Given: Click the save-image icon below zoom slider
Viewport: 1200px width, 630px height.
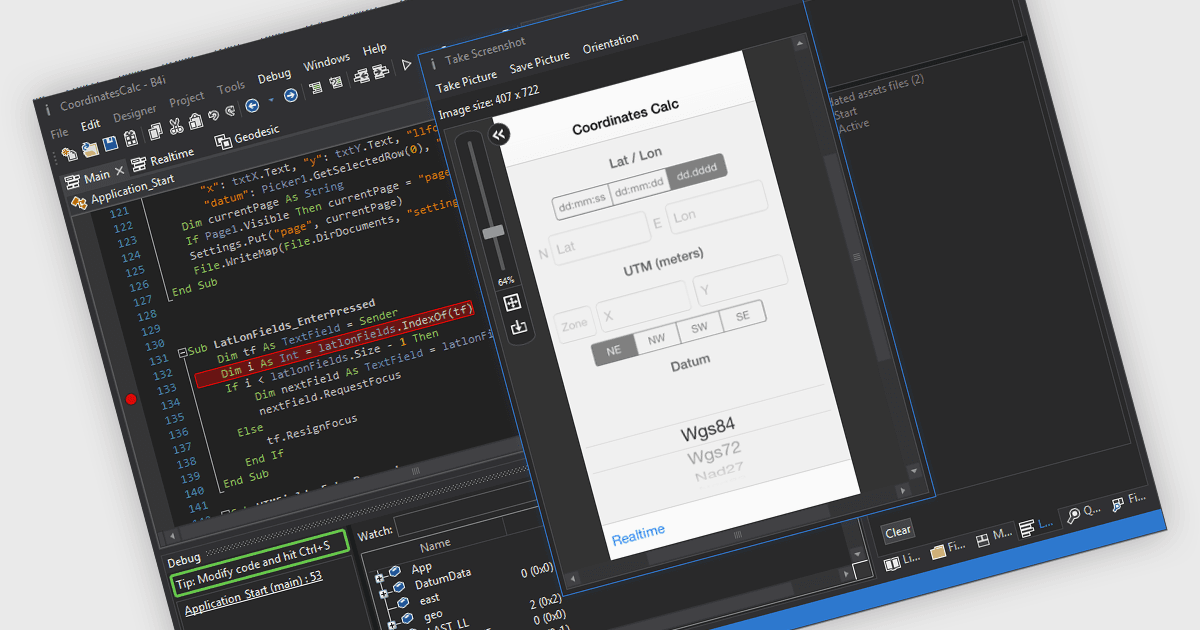Looking at the screenshot, I should (517, 327).
